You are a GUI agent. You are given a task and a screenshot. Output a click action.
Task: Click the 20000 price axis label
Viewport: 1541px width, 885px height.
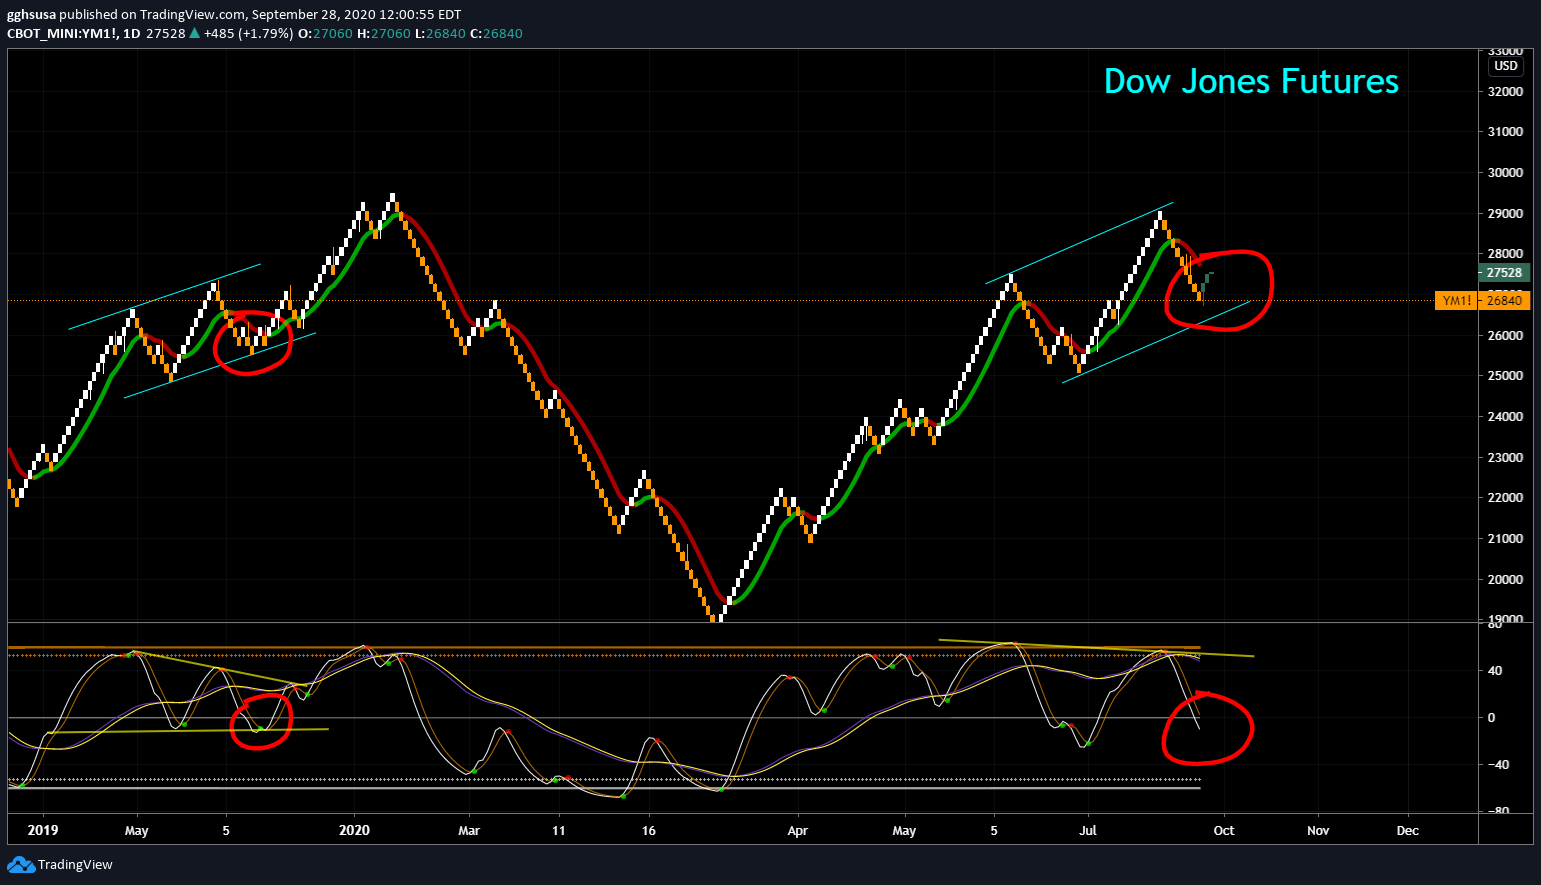[1506, 579]
